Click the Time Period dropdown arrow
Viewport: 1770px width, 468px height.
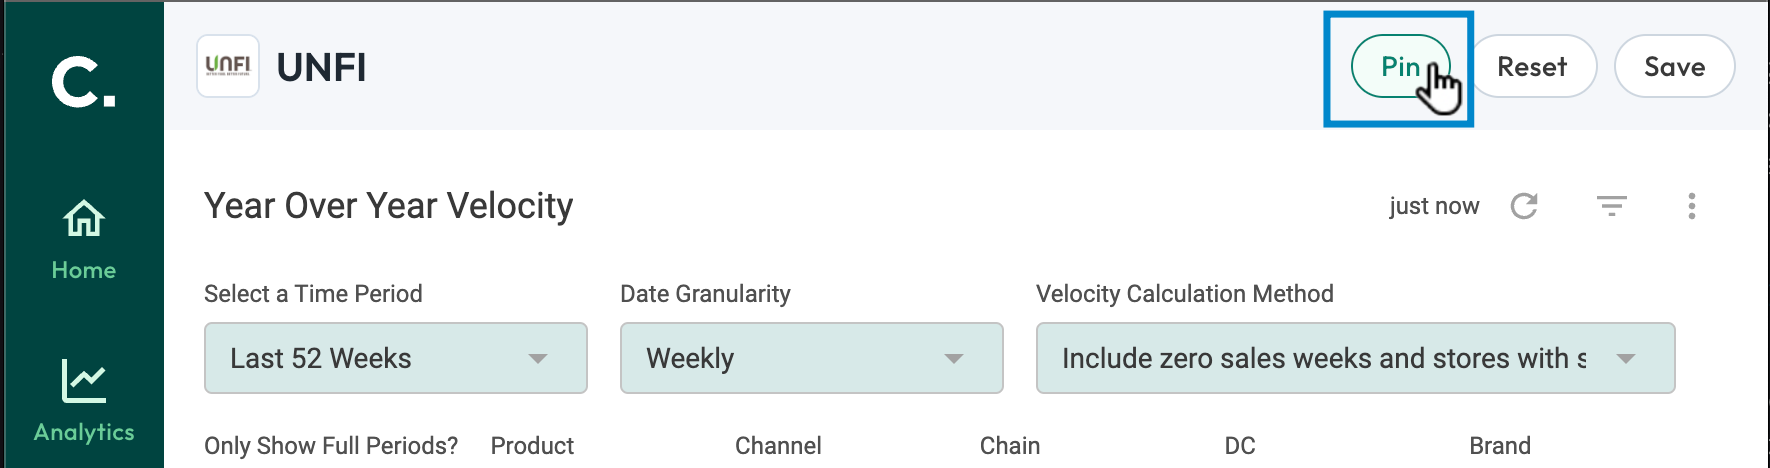[x=538, y=358]
